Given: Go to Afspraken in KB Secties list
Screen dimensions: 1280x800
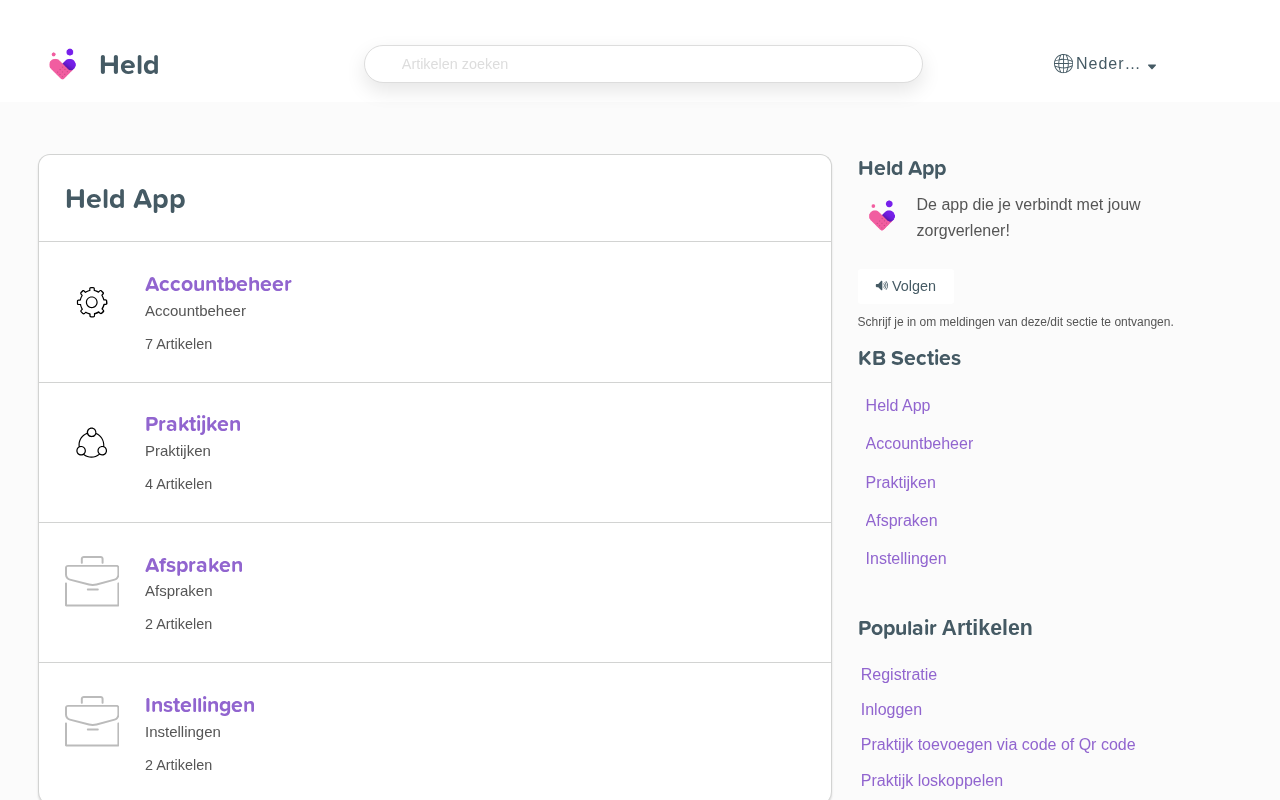Looking at the screenshot, I should [x=901, y=520].
